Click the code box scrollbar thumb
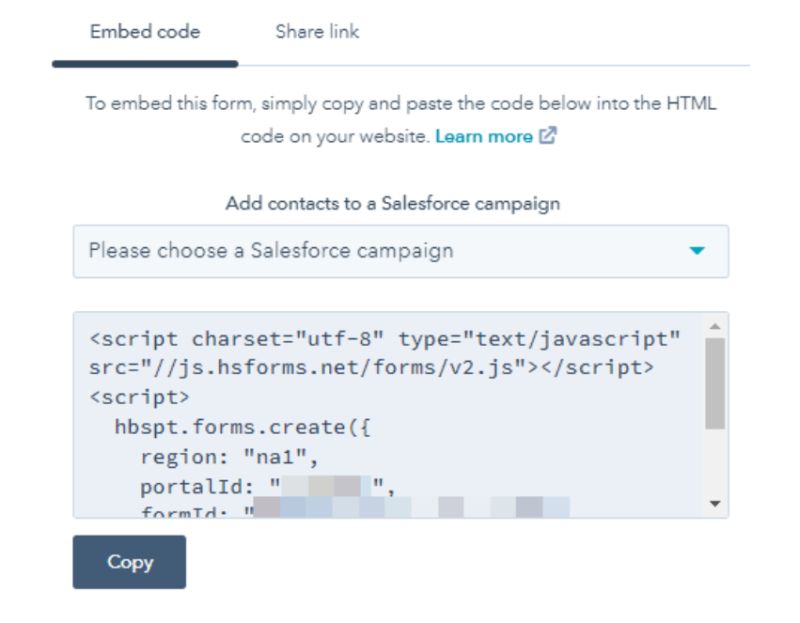Image resolution: width=800 pixels, height=623 pixels. click(x=714, y=383)
